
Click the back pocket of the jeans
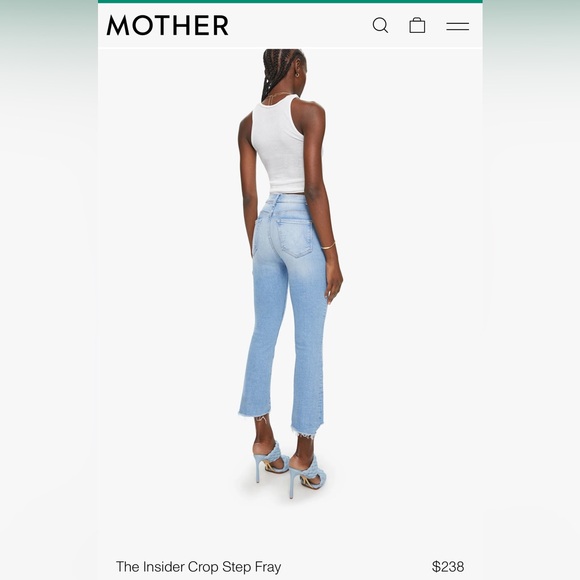pyautogui.click(x=295, y=238)
